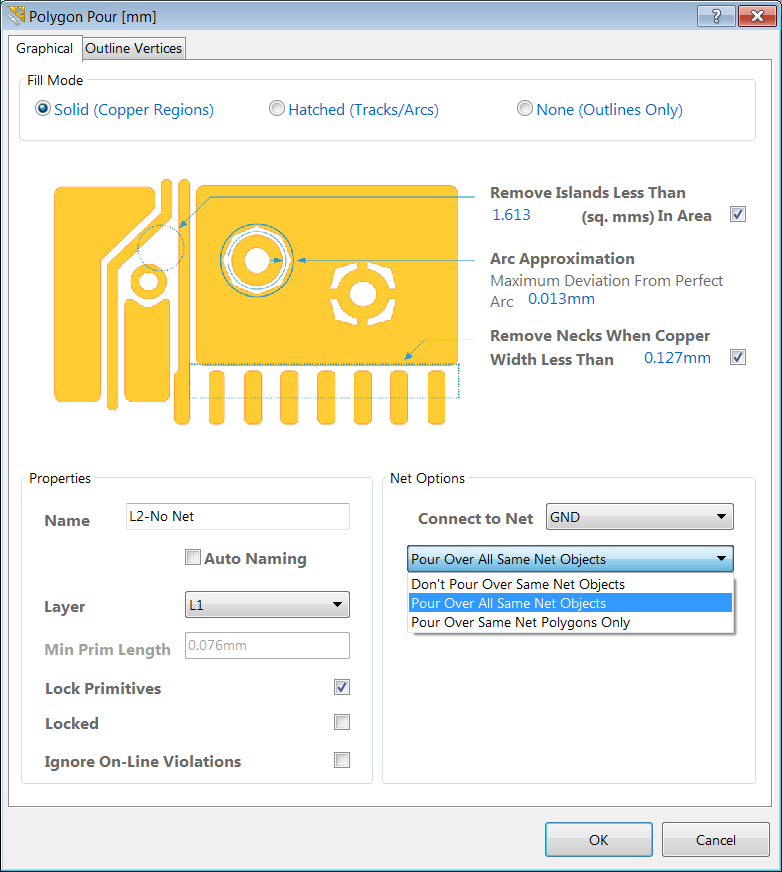
Task: Choose Pour Over Same Net Polygons Only
Action: click(520, 622)
